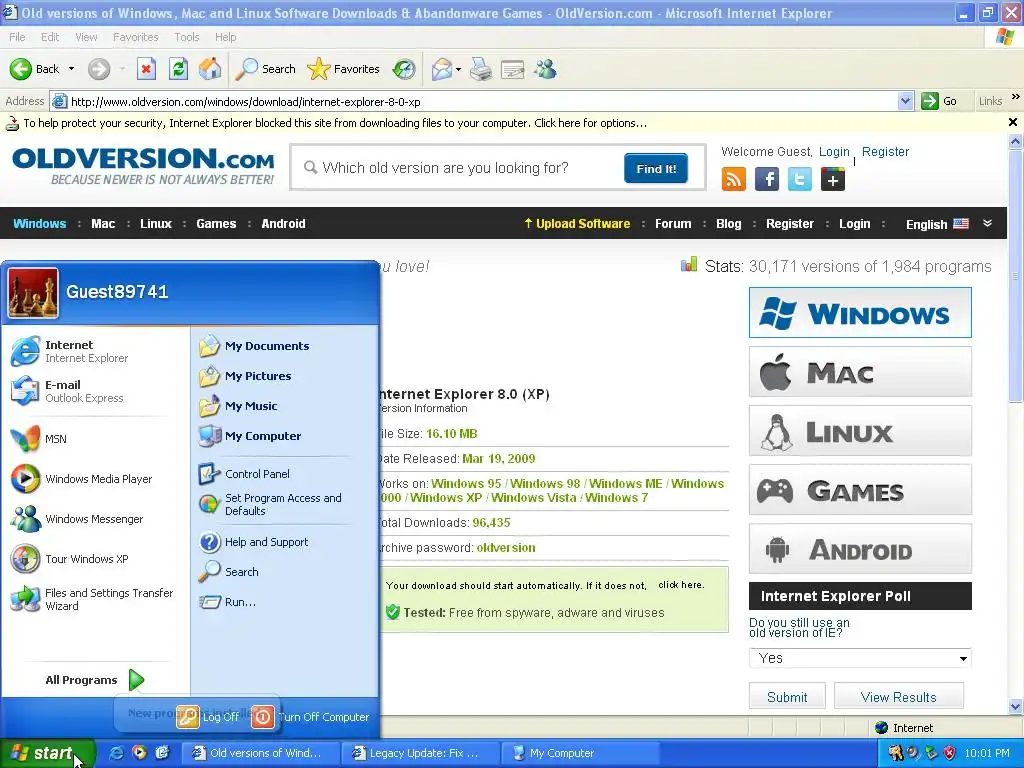Image resolution: width=1024 pixels, height=768 pixels.
Task: Open the Favorites menu
Action: (135, 37)
